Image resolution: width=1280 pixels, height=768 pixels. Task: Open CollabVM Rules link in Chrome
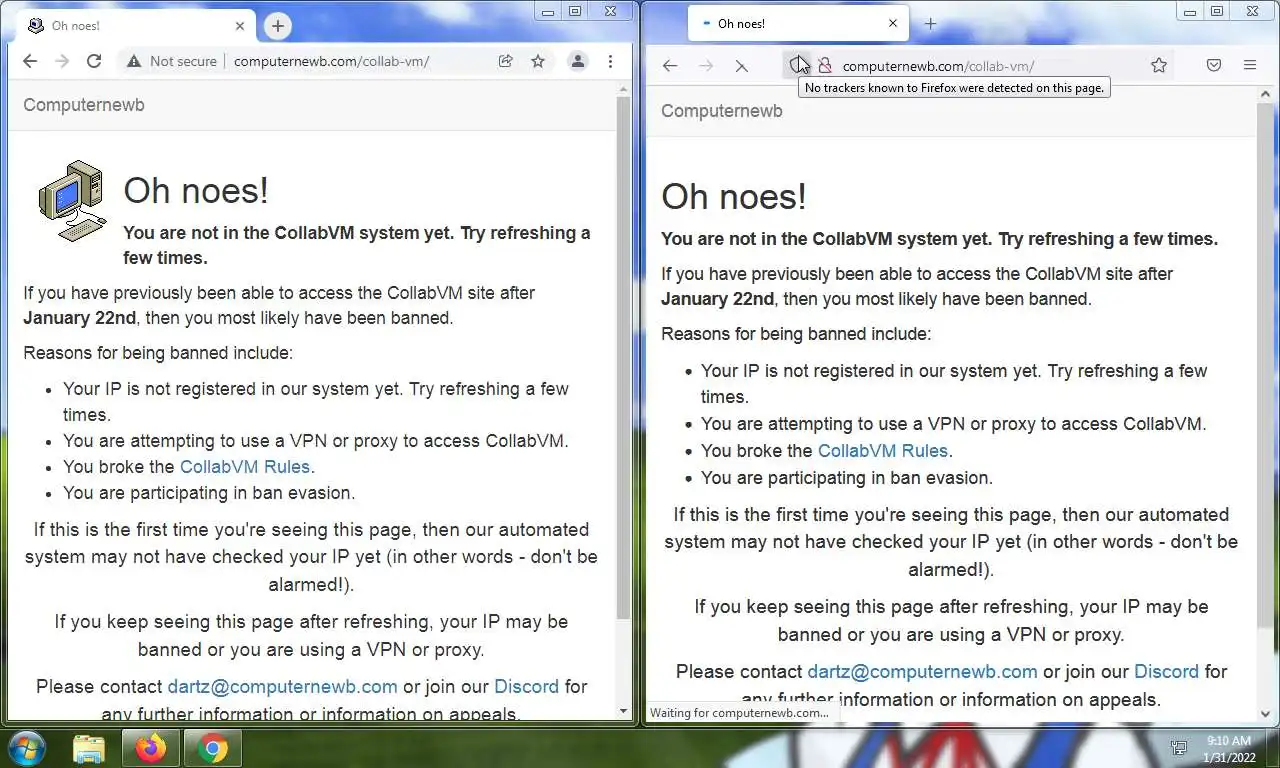pyautogui.click(x=245, y=467)
